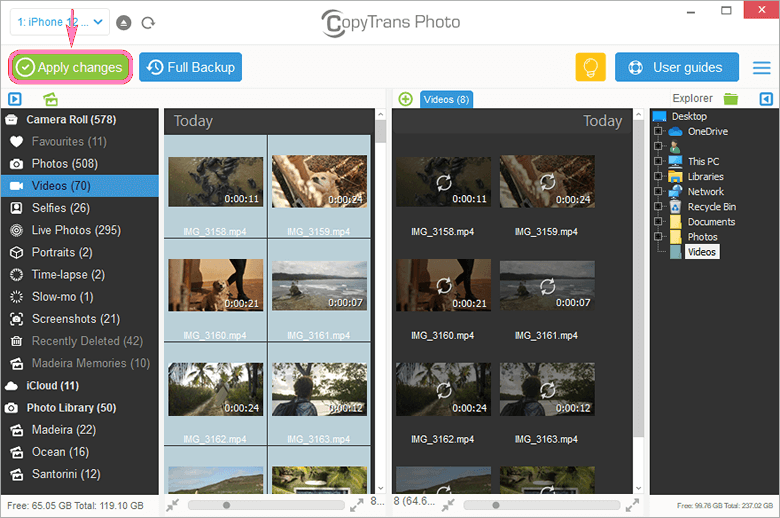This screenshot has height=518, width=780.
Task: Open Screenshots (21) album
Action: [80, 319]
